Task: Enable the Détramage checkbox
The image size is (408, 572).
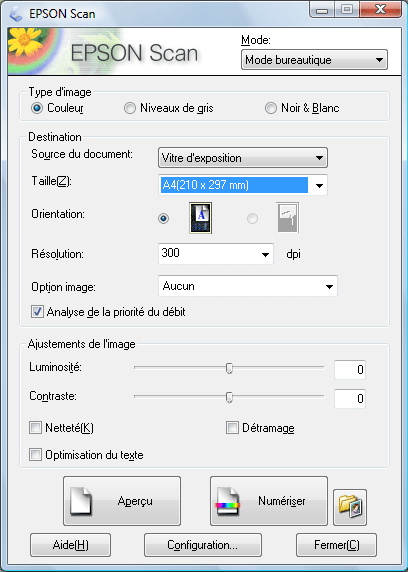Action: click(x=232, y=428)
